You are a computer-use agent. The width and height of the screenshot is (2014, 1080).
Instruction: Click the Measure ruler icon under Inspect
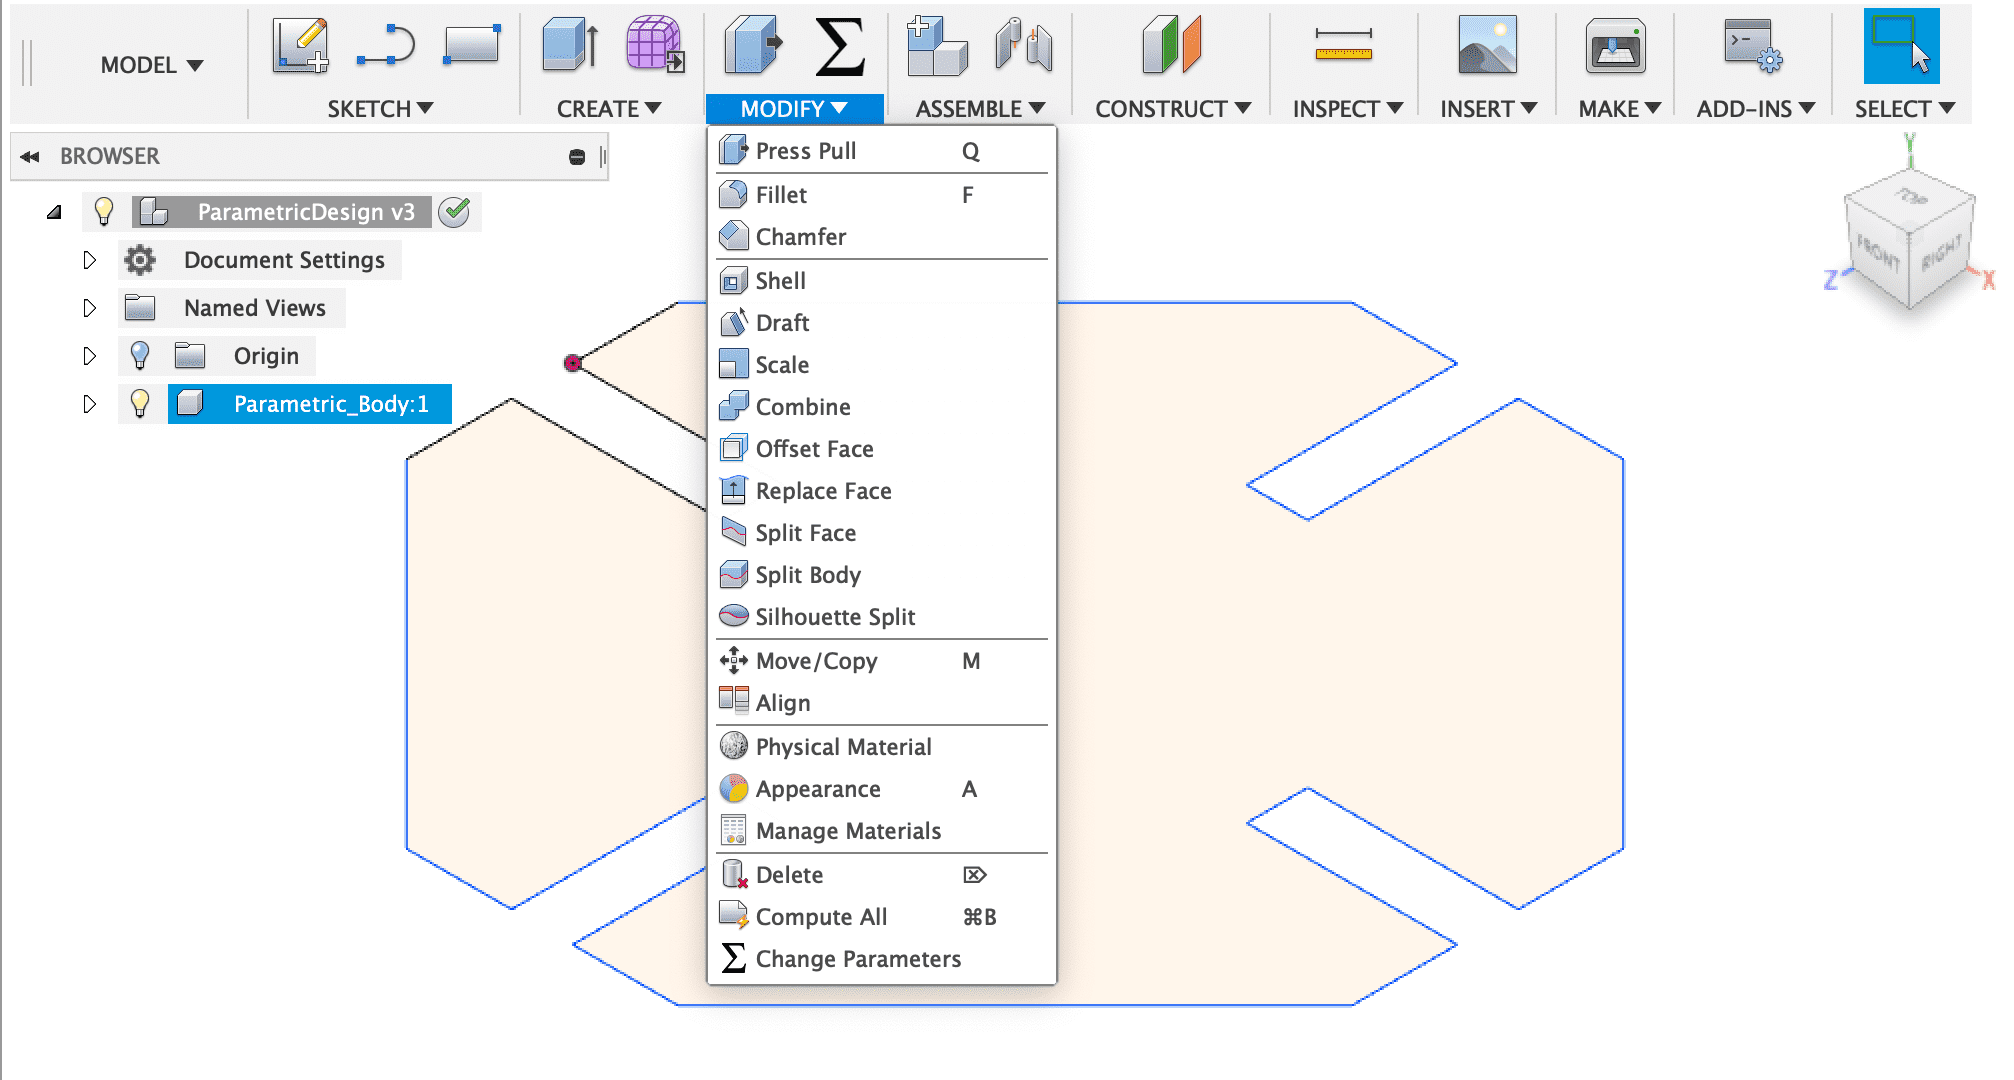coord(1343,46)
